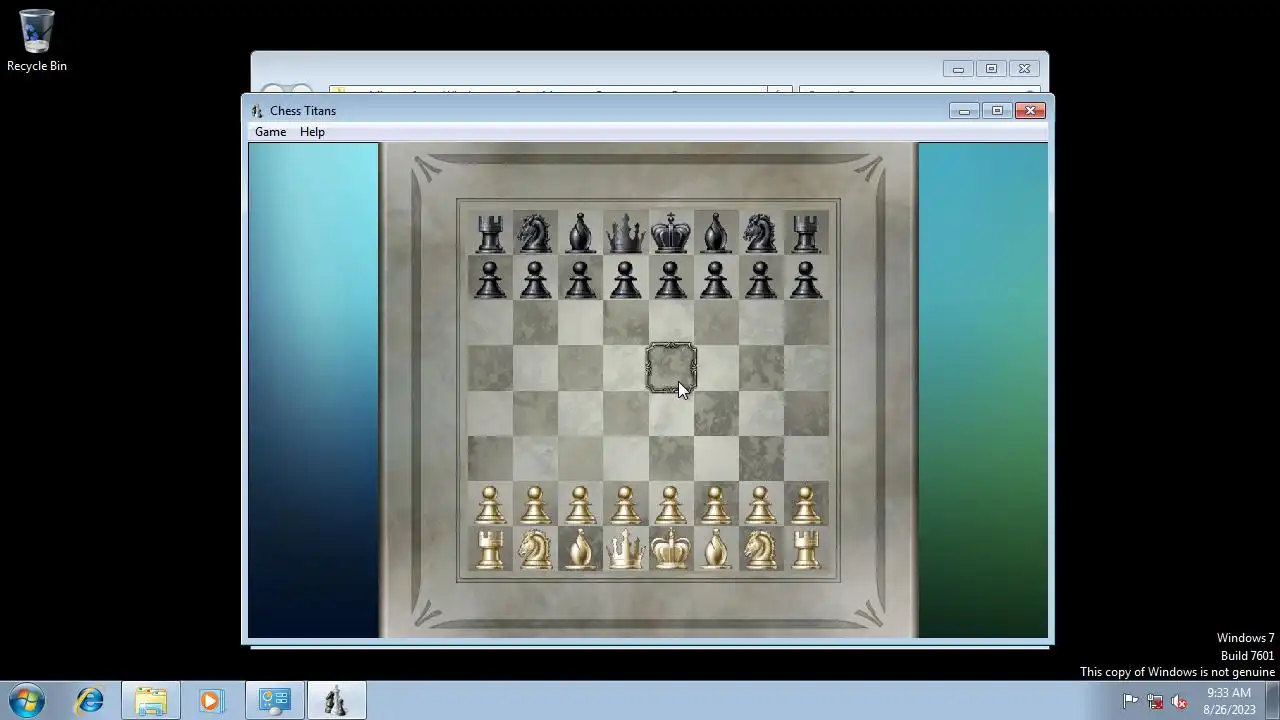Viewport: 1280px width, 720px height.
Task: Minimize the Chess Titans window
Action: tap(964, 110)
